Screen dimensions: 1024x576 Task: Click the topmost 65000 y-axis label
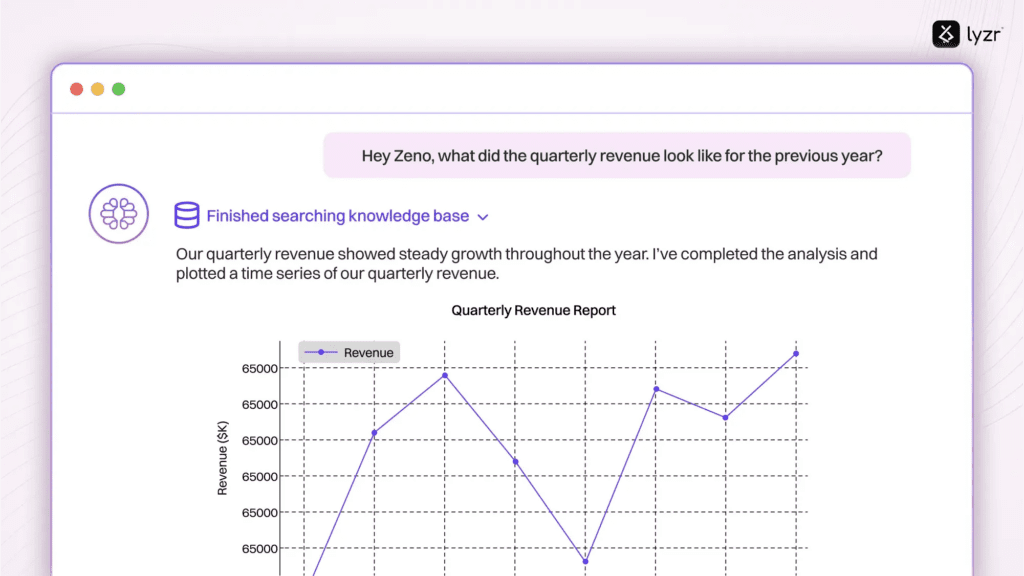[x=259, y=368]
